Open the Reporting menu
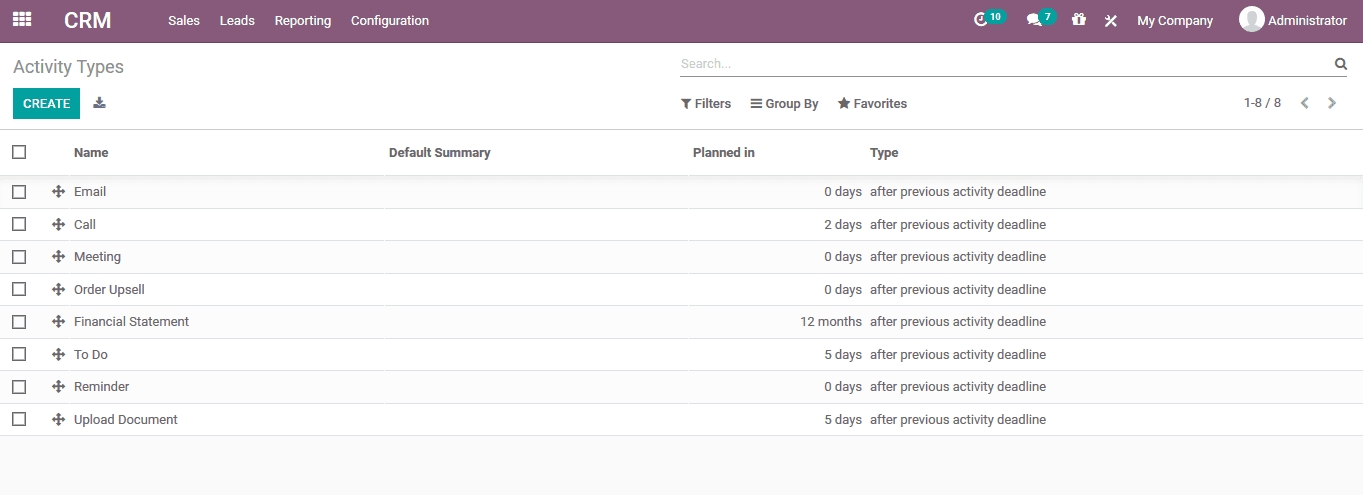 (302, 21)
